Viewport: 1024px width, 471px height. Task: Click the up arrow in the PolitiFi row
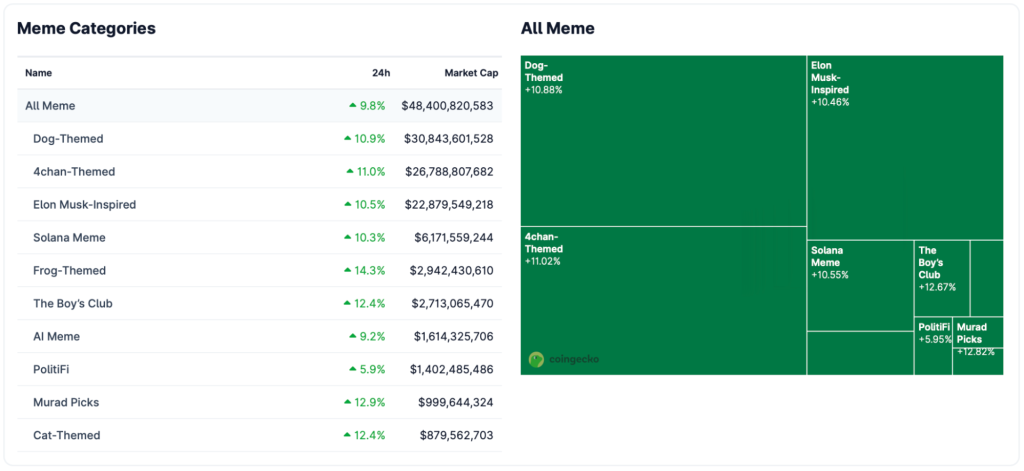point(353,370)
